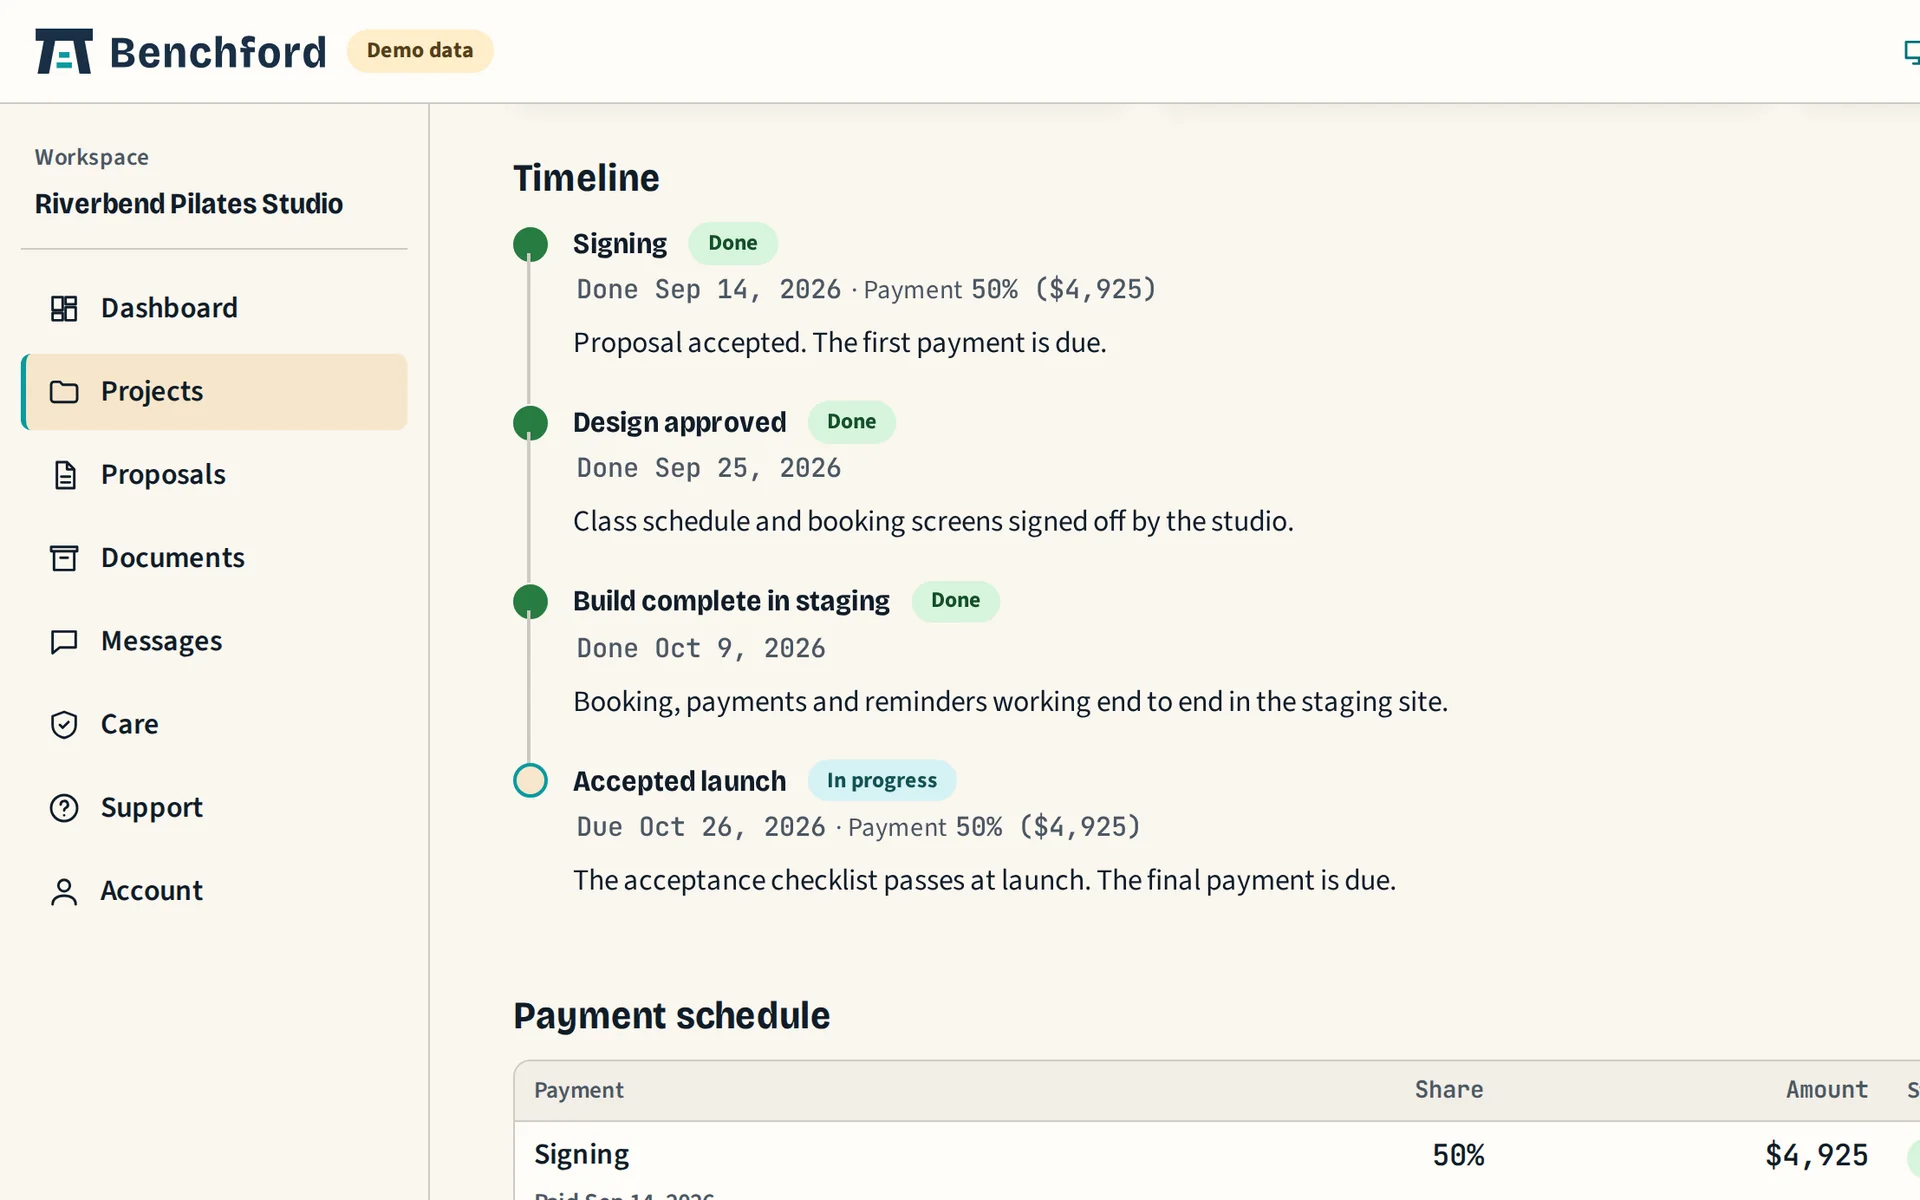Click the Share column header
1920x1200 pixels.
pyautogui.click(x=1449, y=1090)
